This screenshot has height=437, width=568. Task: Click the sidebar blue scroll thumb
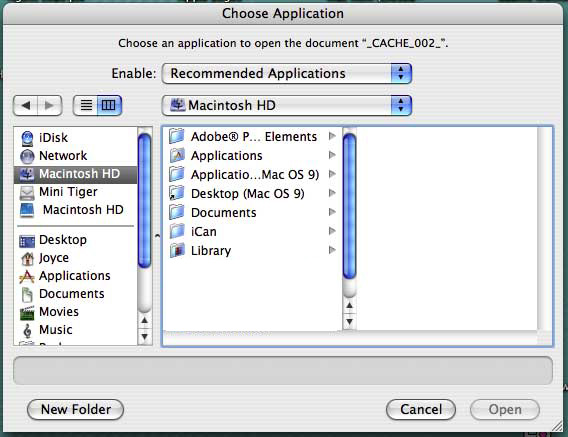145,201
